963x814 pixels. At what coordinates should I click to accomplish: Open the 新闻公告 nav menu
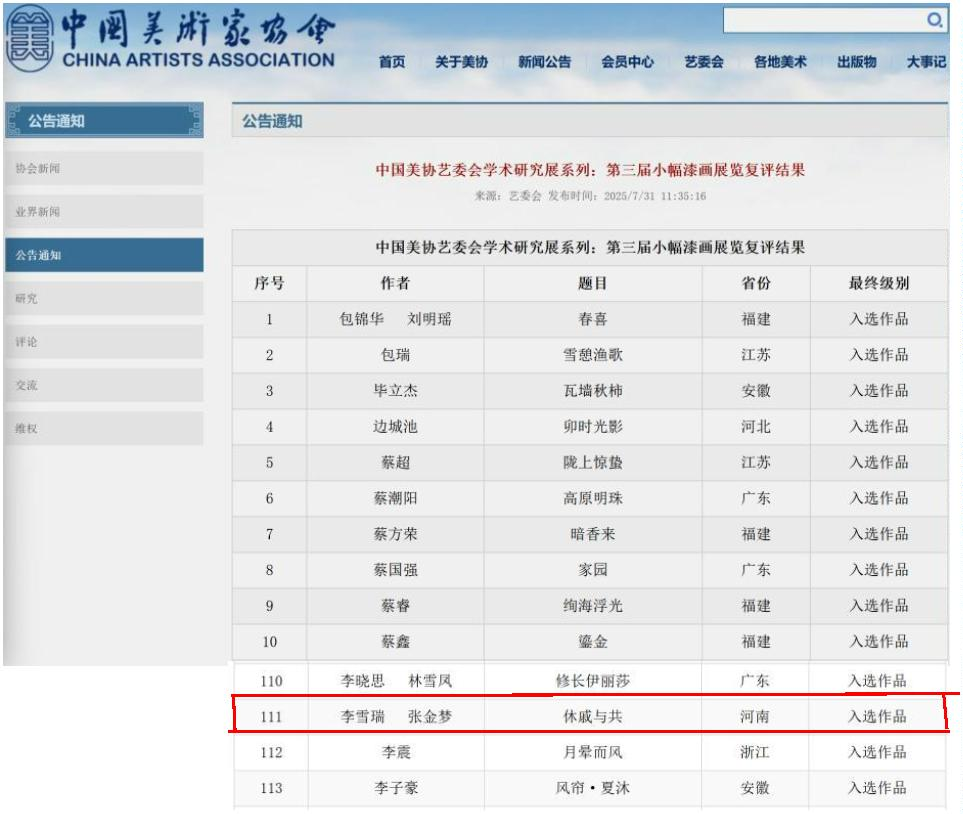coord(544,62)
